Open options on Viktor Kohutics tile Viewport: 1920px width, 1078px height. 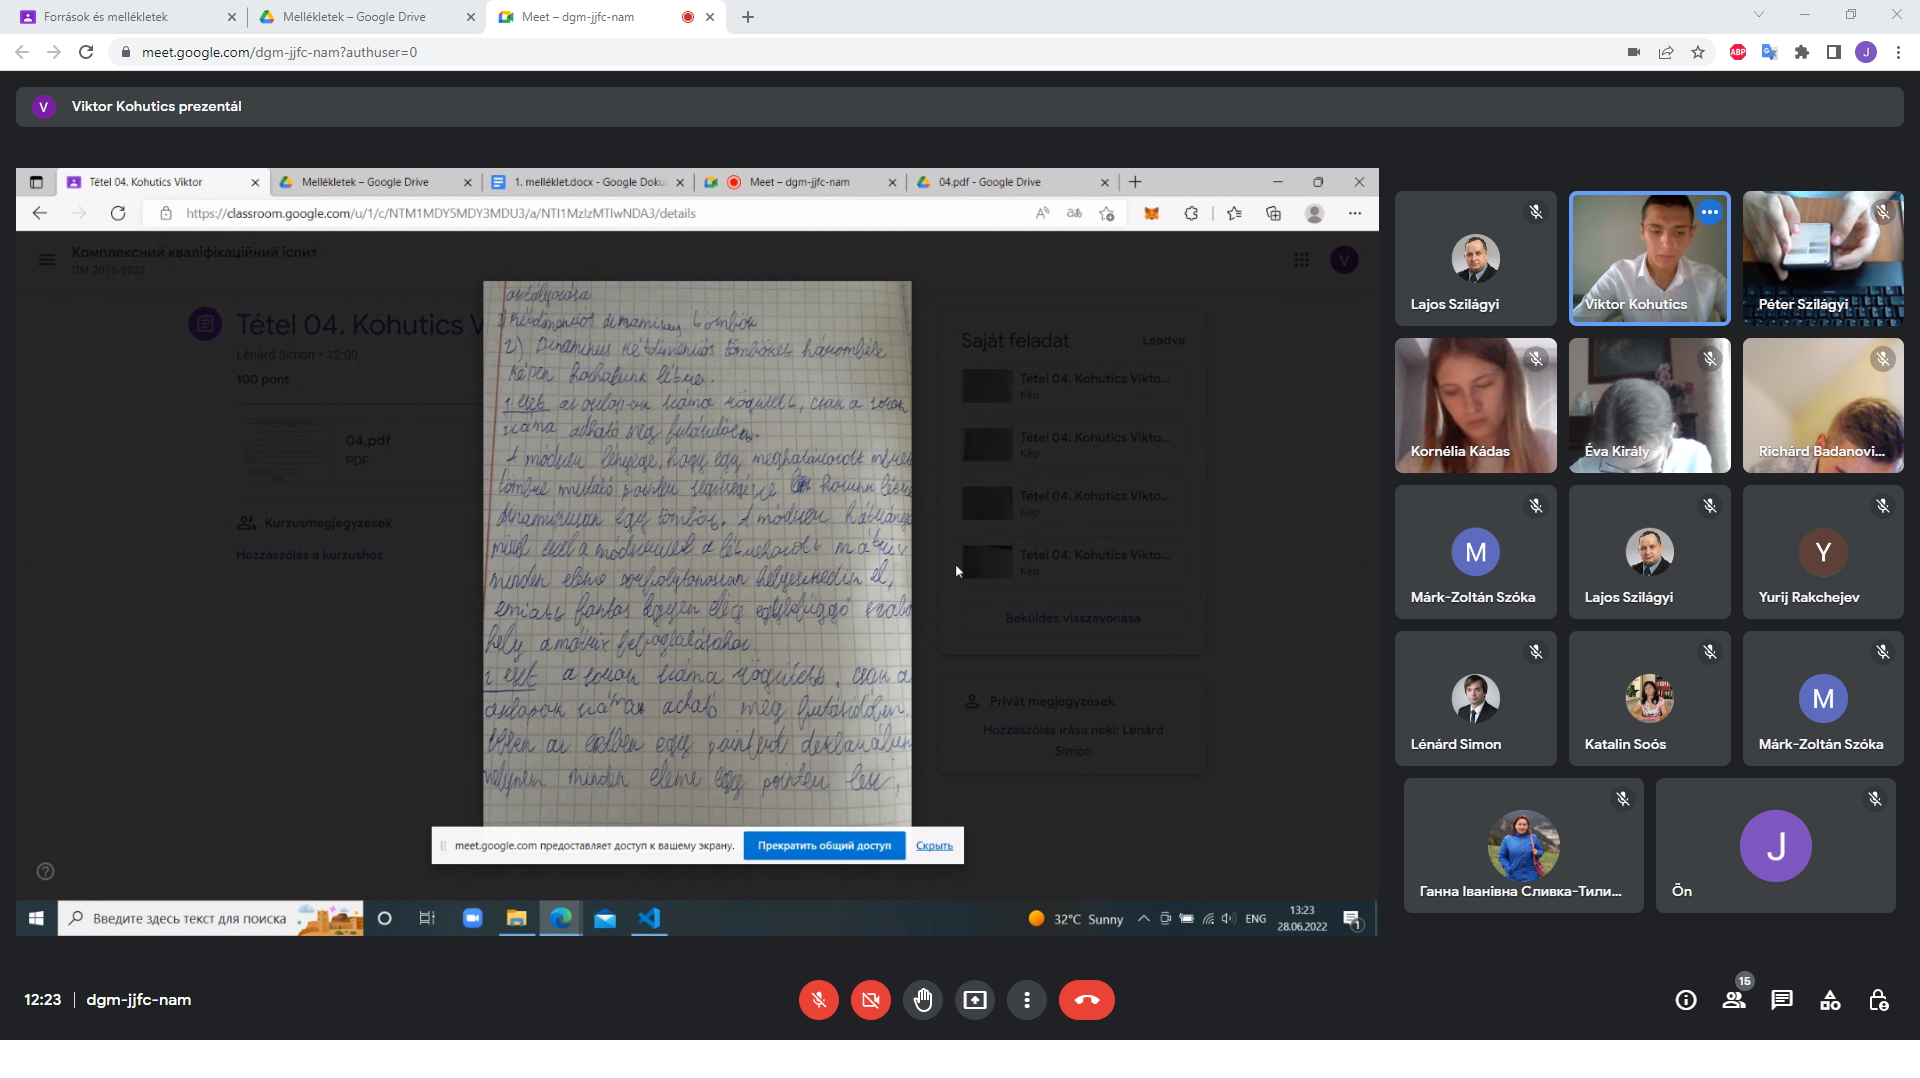coord(1710,212)
